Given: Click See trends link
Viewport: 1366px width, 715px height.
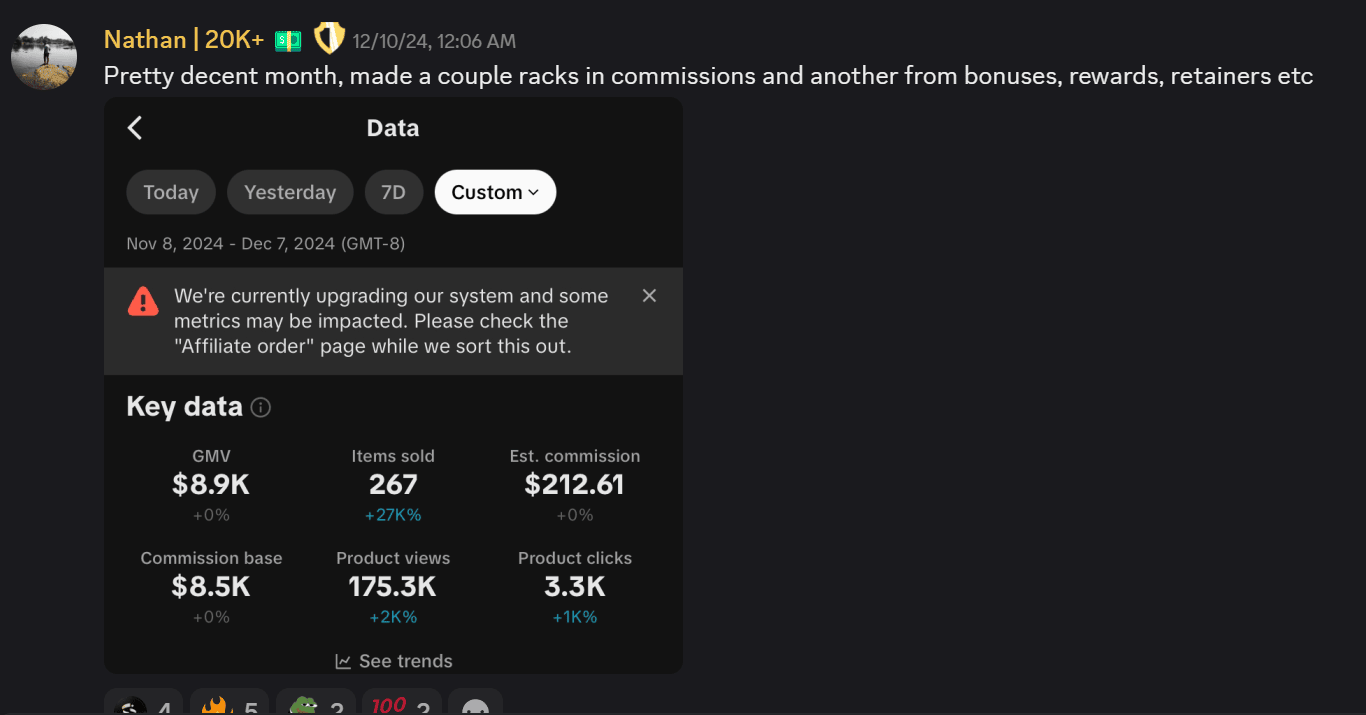Looking at the screenshot, I should [394, 661].
